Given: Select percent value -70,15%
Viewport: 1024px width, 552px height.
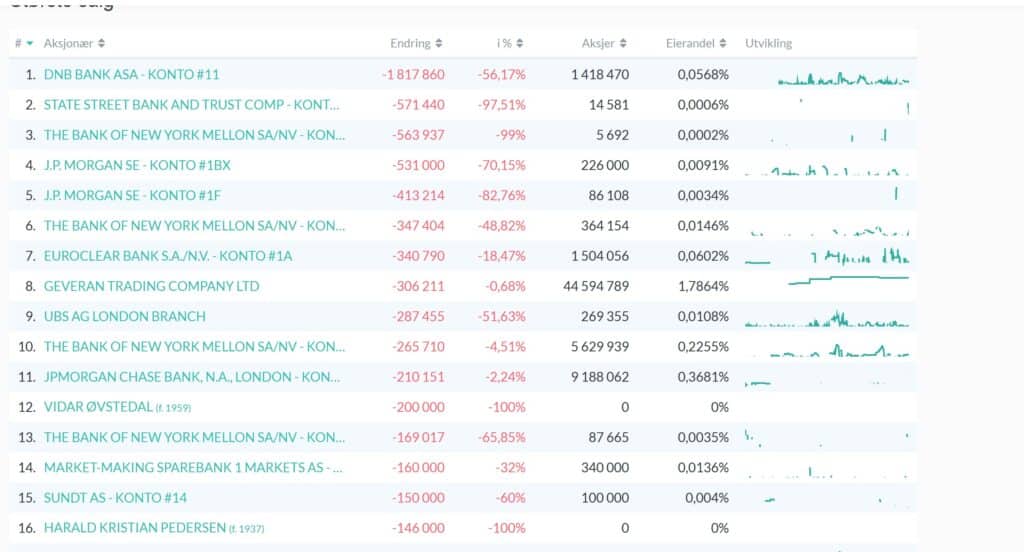Looking at the screenshot, I should coord(501,165).
